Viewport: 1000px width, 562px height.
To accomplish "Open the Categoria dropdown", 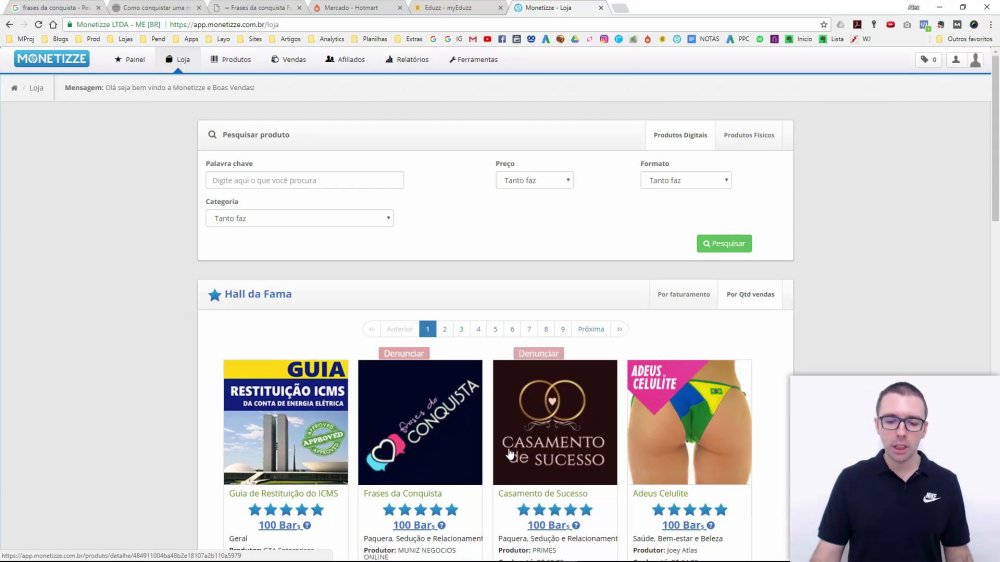I will click(x=299, y=218).
